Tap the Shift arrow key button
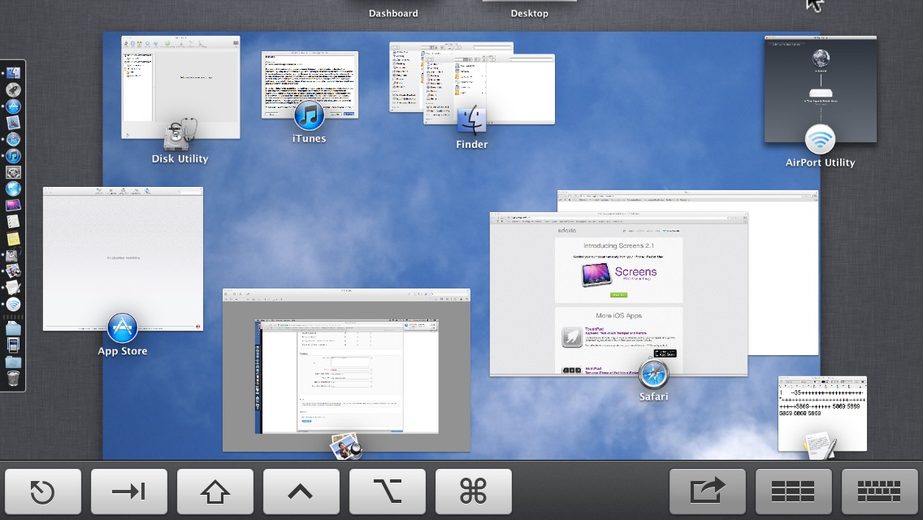 tap(215, 491)
